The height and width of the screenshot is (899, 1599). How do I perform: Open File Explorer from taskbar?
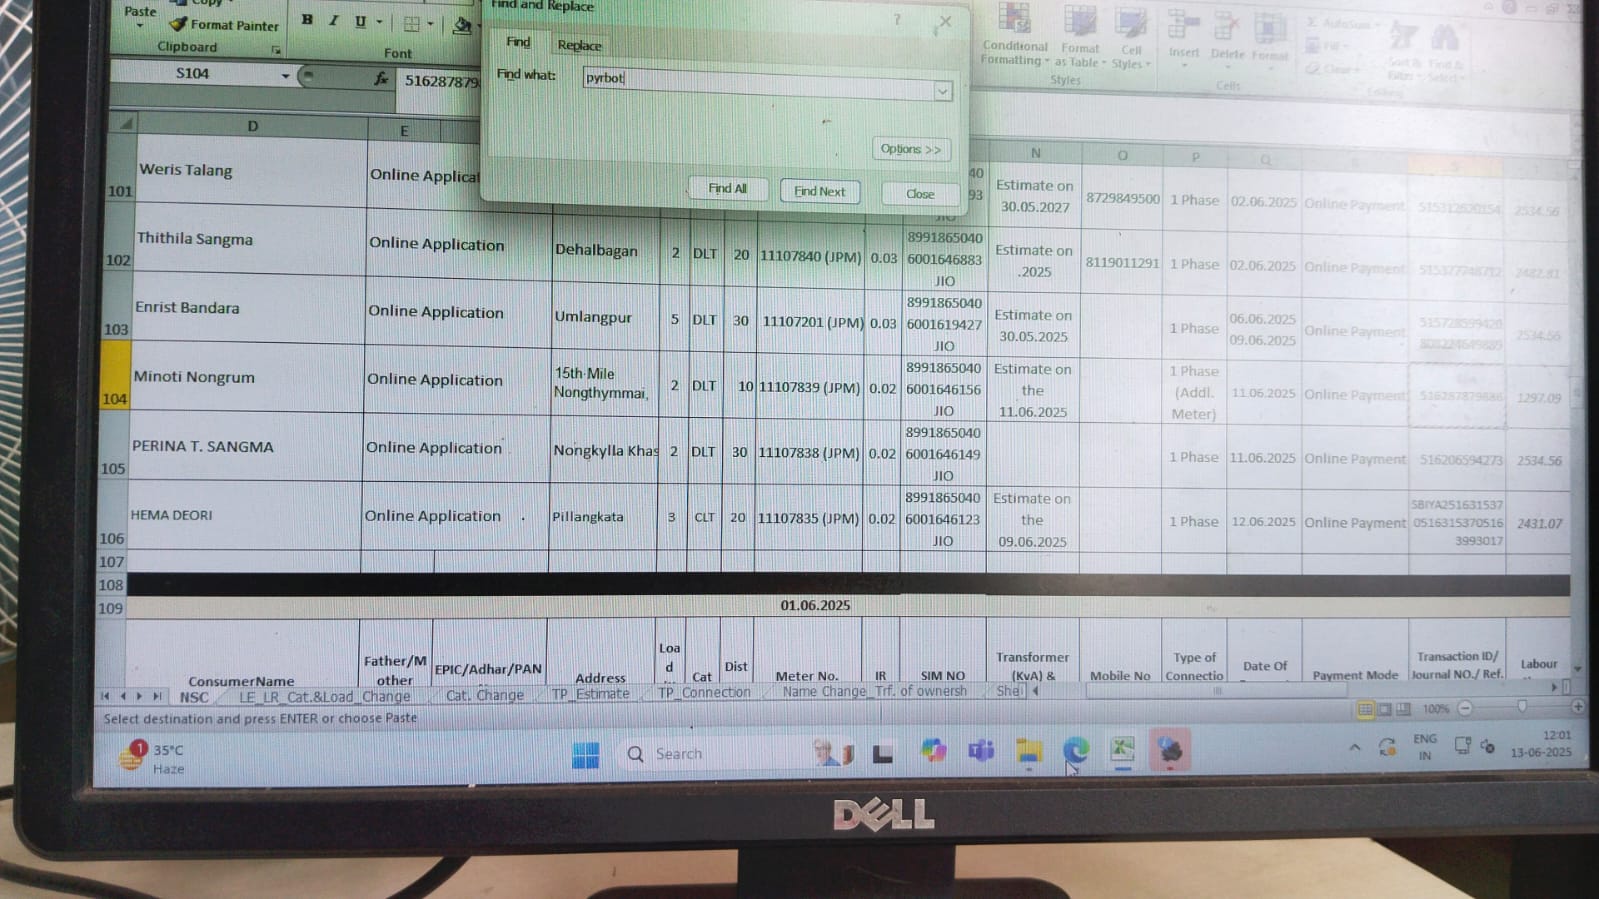[x=1029, y=751]
